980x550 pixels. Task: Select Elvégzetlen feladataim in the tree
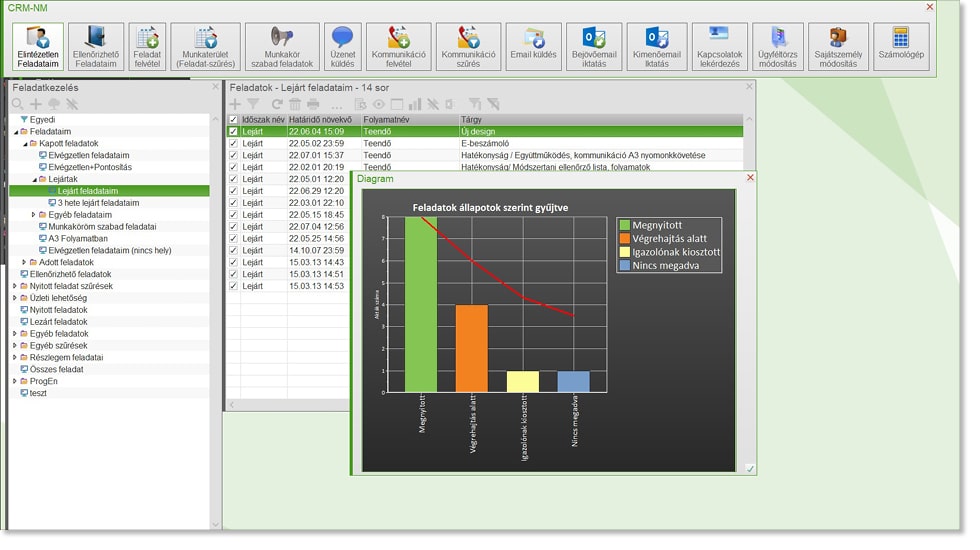89,155
